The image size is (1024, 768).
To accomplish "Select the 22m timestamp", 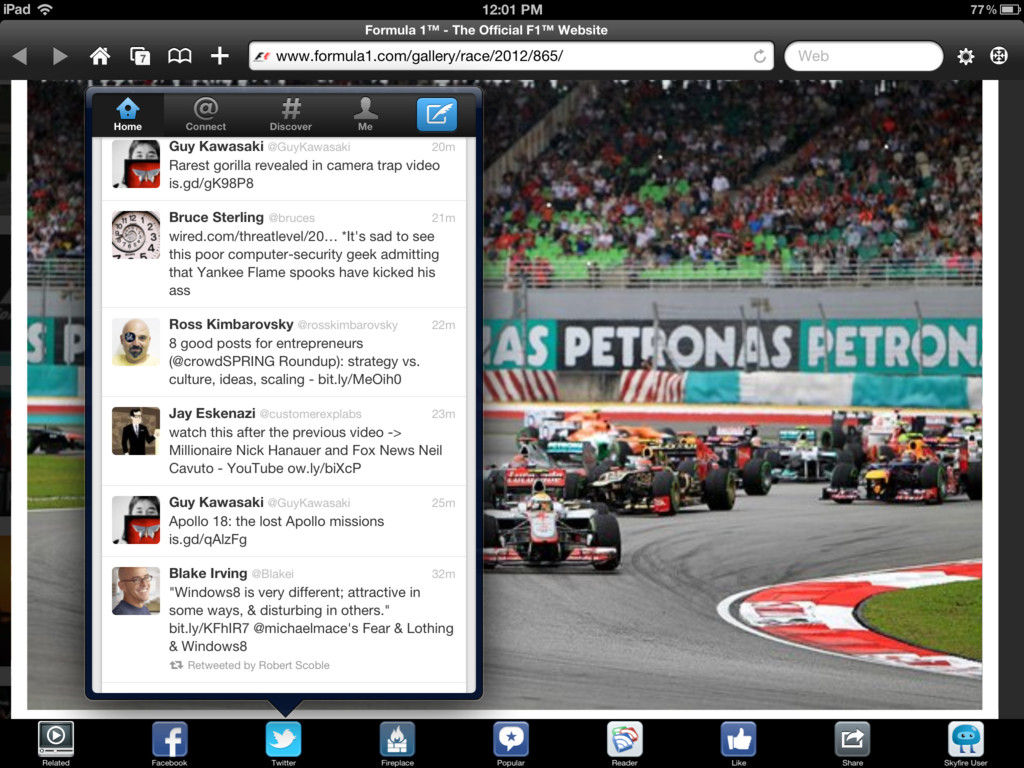I will click(443, 325).
